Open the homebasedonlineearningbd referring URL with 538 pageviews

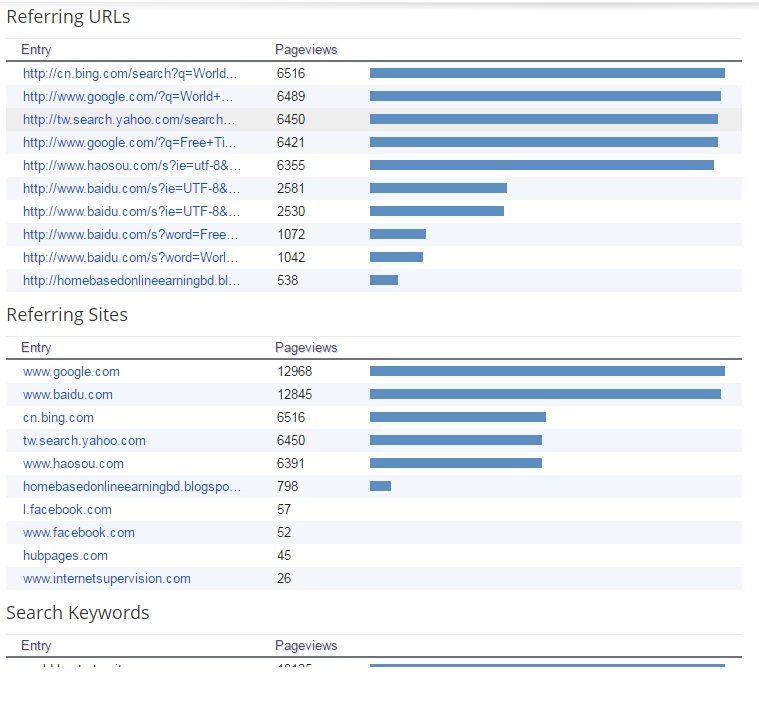pyautogui.click(x=131, y=280)
